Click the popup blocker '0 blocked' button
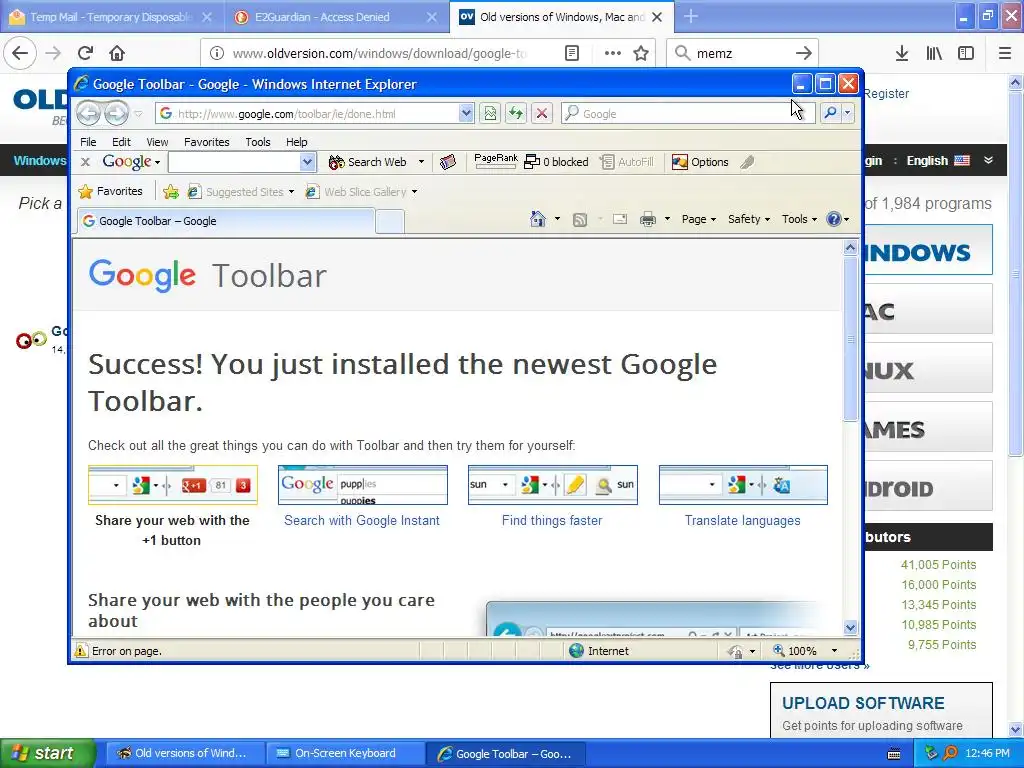The height and width of the screenshot is (768, 1024). (x=556, y=162)
